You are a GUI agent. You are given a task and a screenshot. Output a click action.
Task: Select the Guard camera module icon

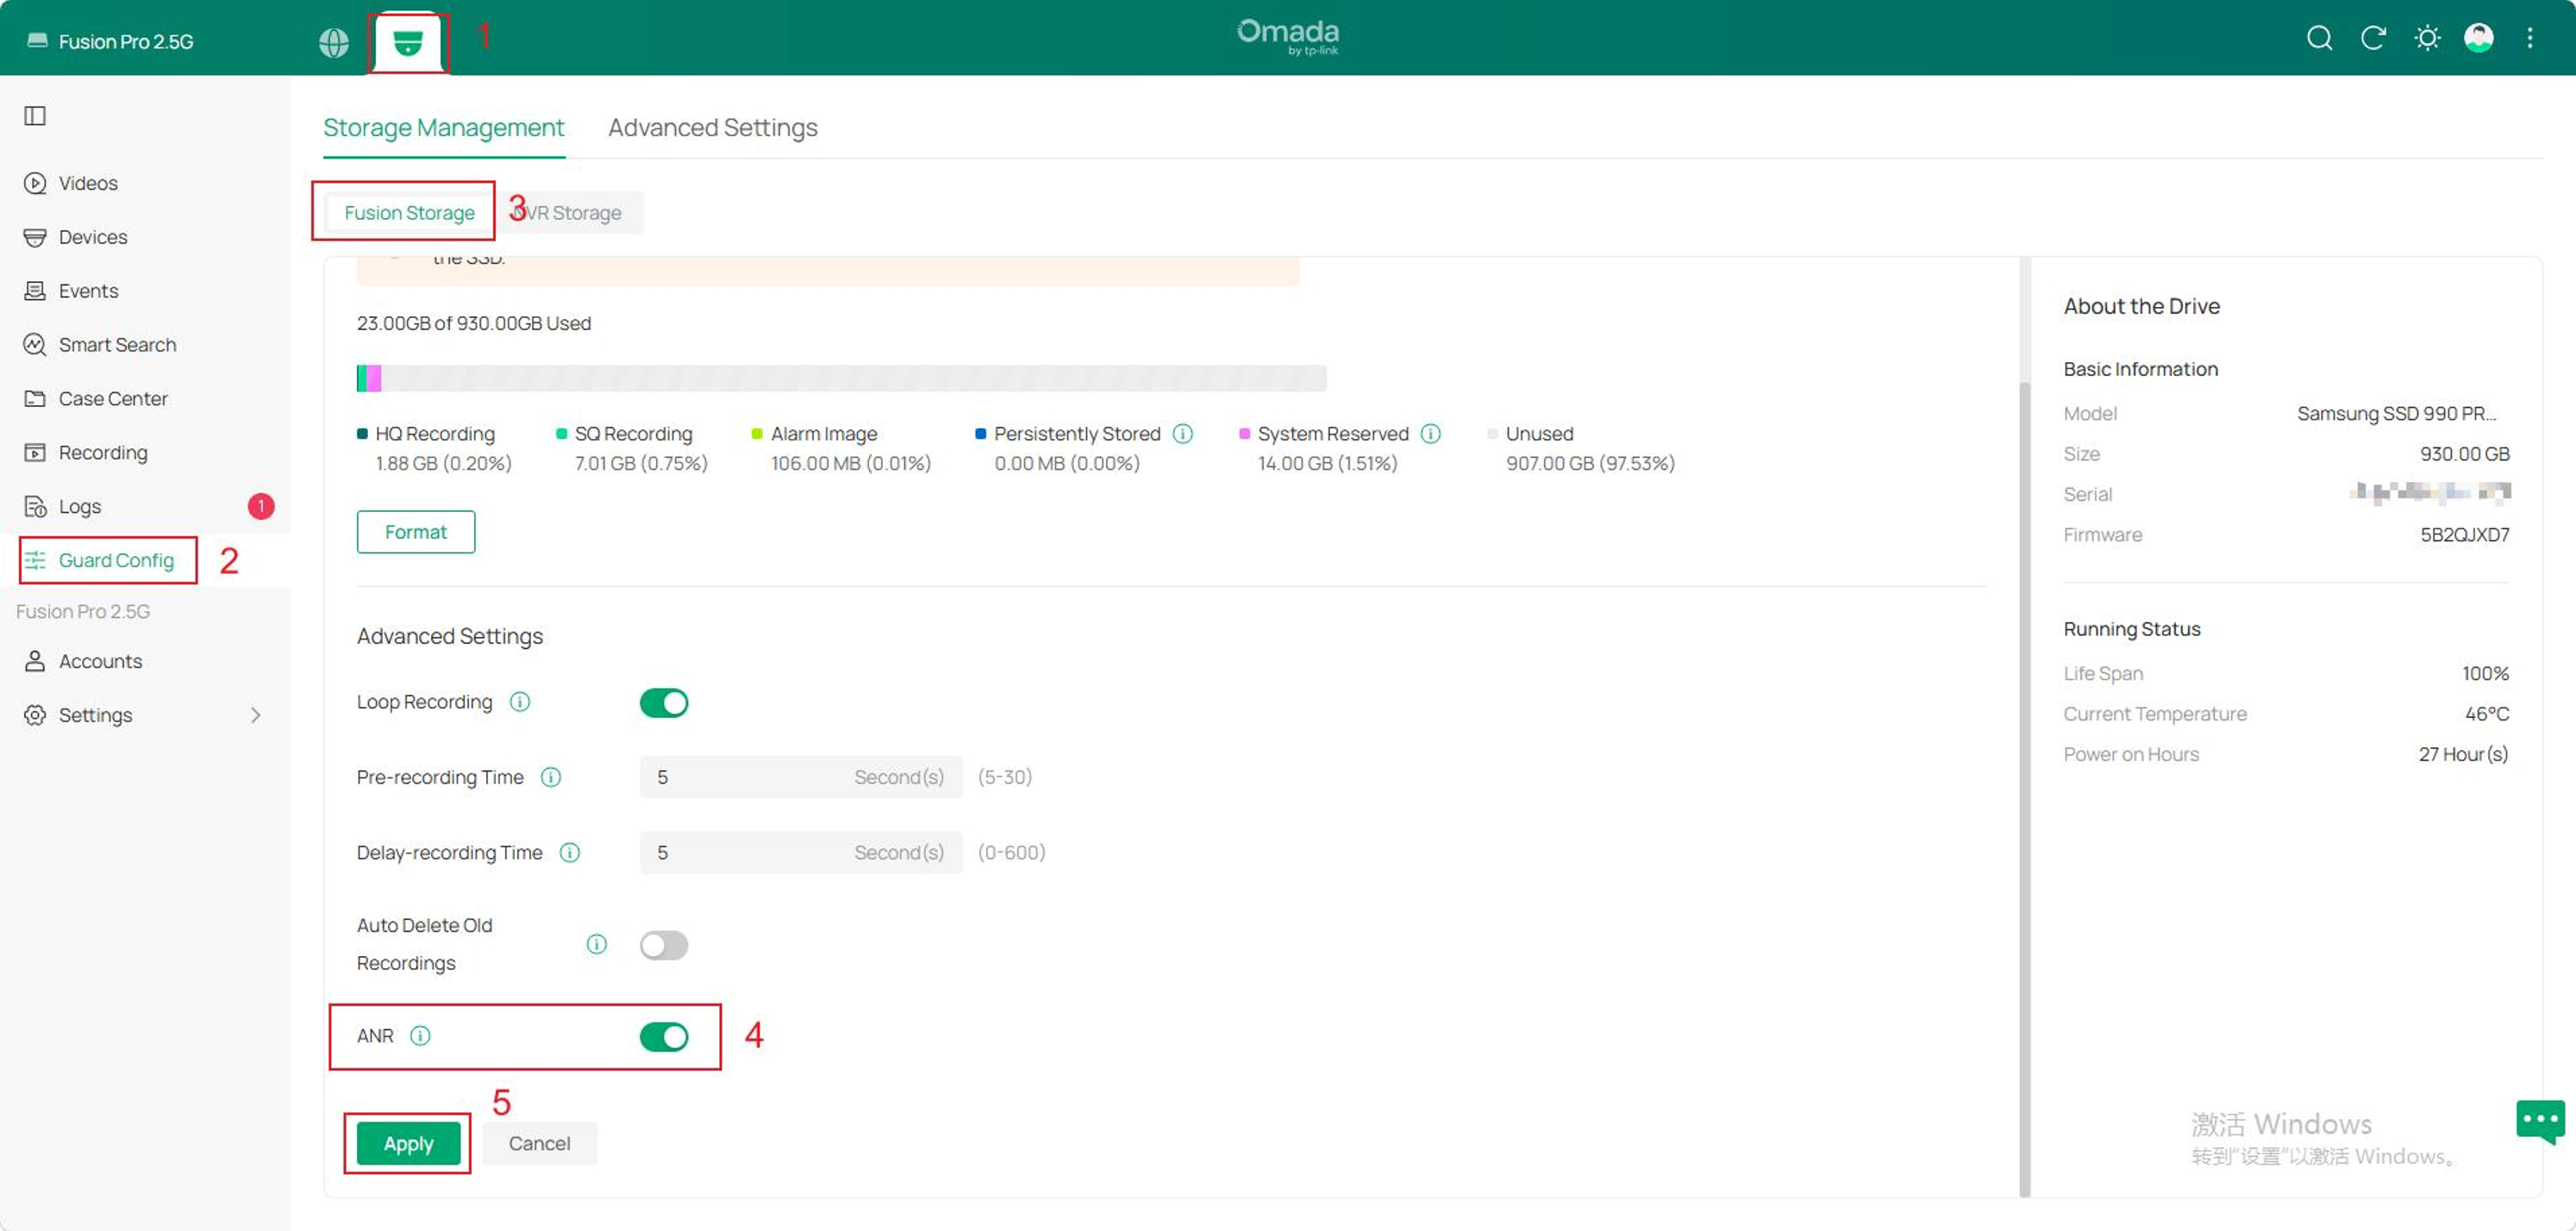click(x=408, y=42)
